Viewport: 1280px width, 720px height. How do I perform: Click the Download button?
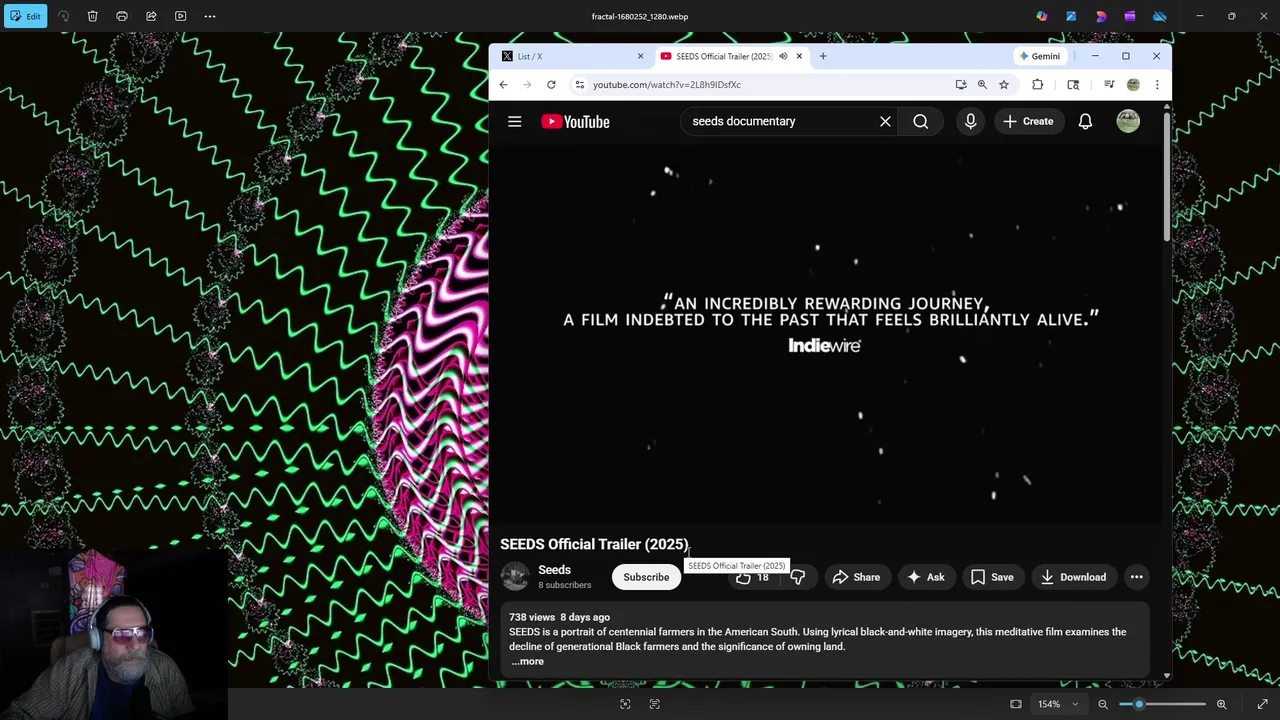coord(1073,577)
